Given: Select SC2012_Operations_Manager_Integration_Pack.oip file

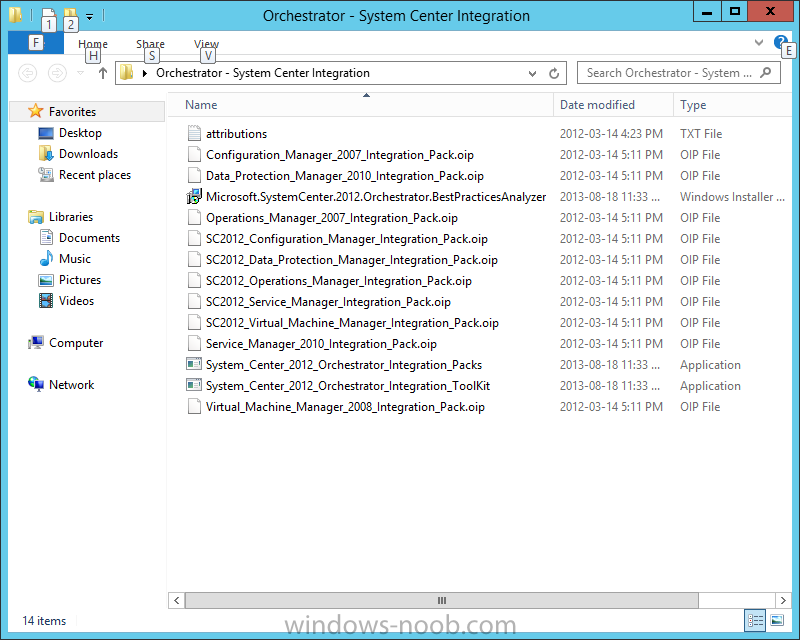Looking at the screenshot, I should click(339, 280).
